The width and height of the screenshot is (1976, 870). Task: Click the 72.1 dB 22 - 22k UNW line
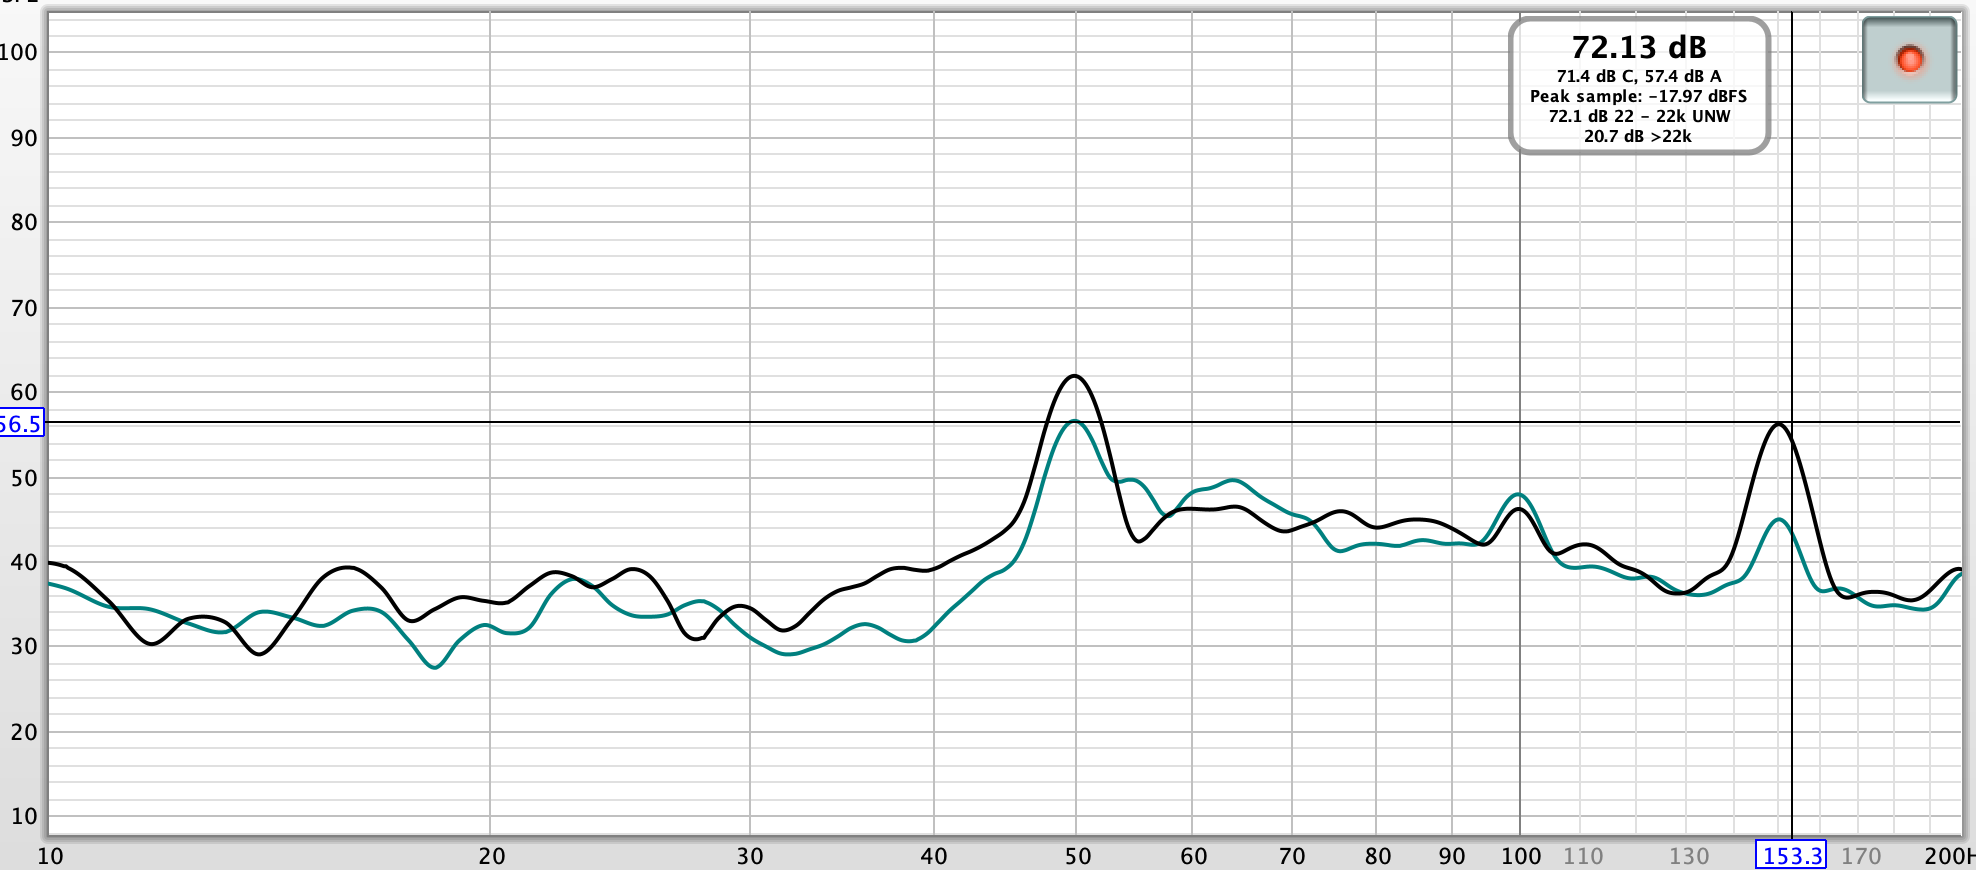(x=1638, y=116)
